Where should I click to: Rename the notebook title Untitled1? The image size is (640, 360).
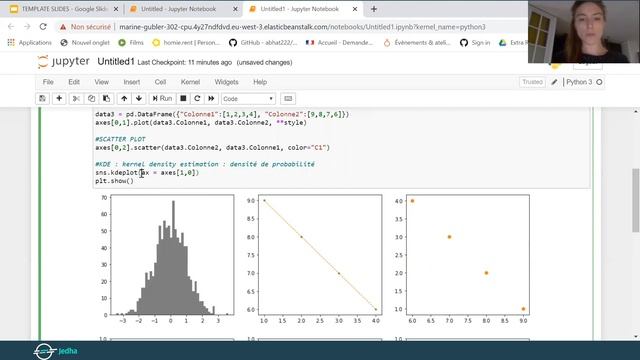pyautogui.click(x=116, y=62)
